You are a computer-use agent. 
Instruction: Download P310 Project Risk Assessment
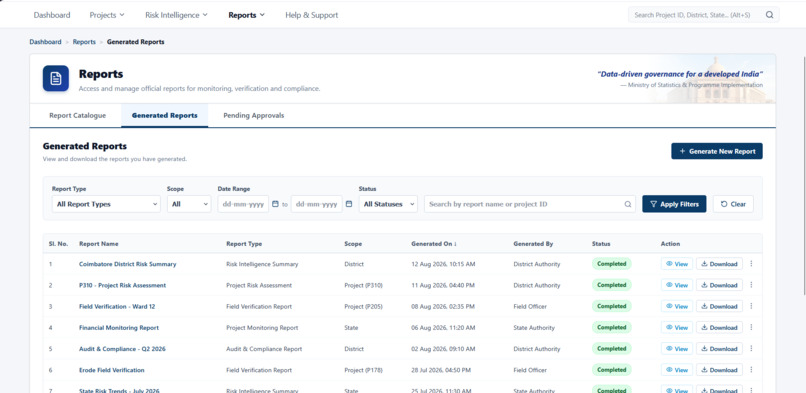click(719, 285)
